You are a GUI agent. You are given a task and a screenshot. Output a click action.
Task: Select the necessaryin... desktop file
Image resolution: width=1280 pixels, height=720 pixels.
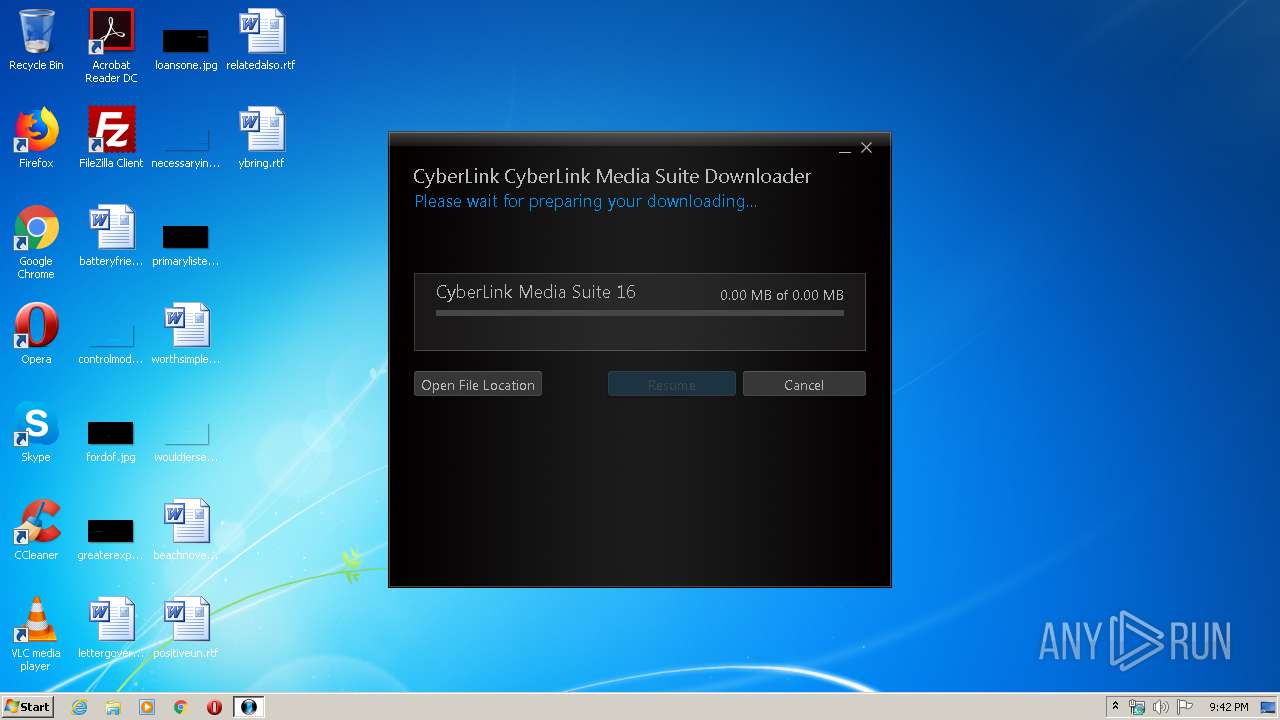[186, 146]
